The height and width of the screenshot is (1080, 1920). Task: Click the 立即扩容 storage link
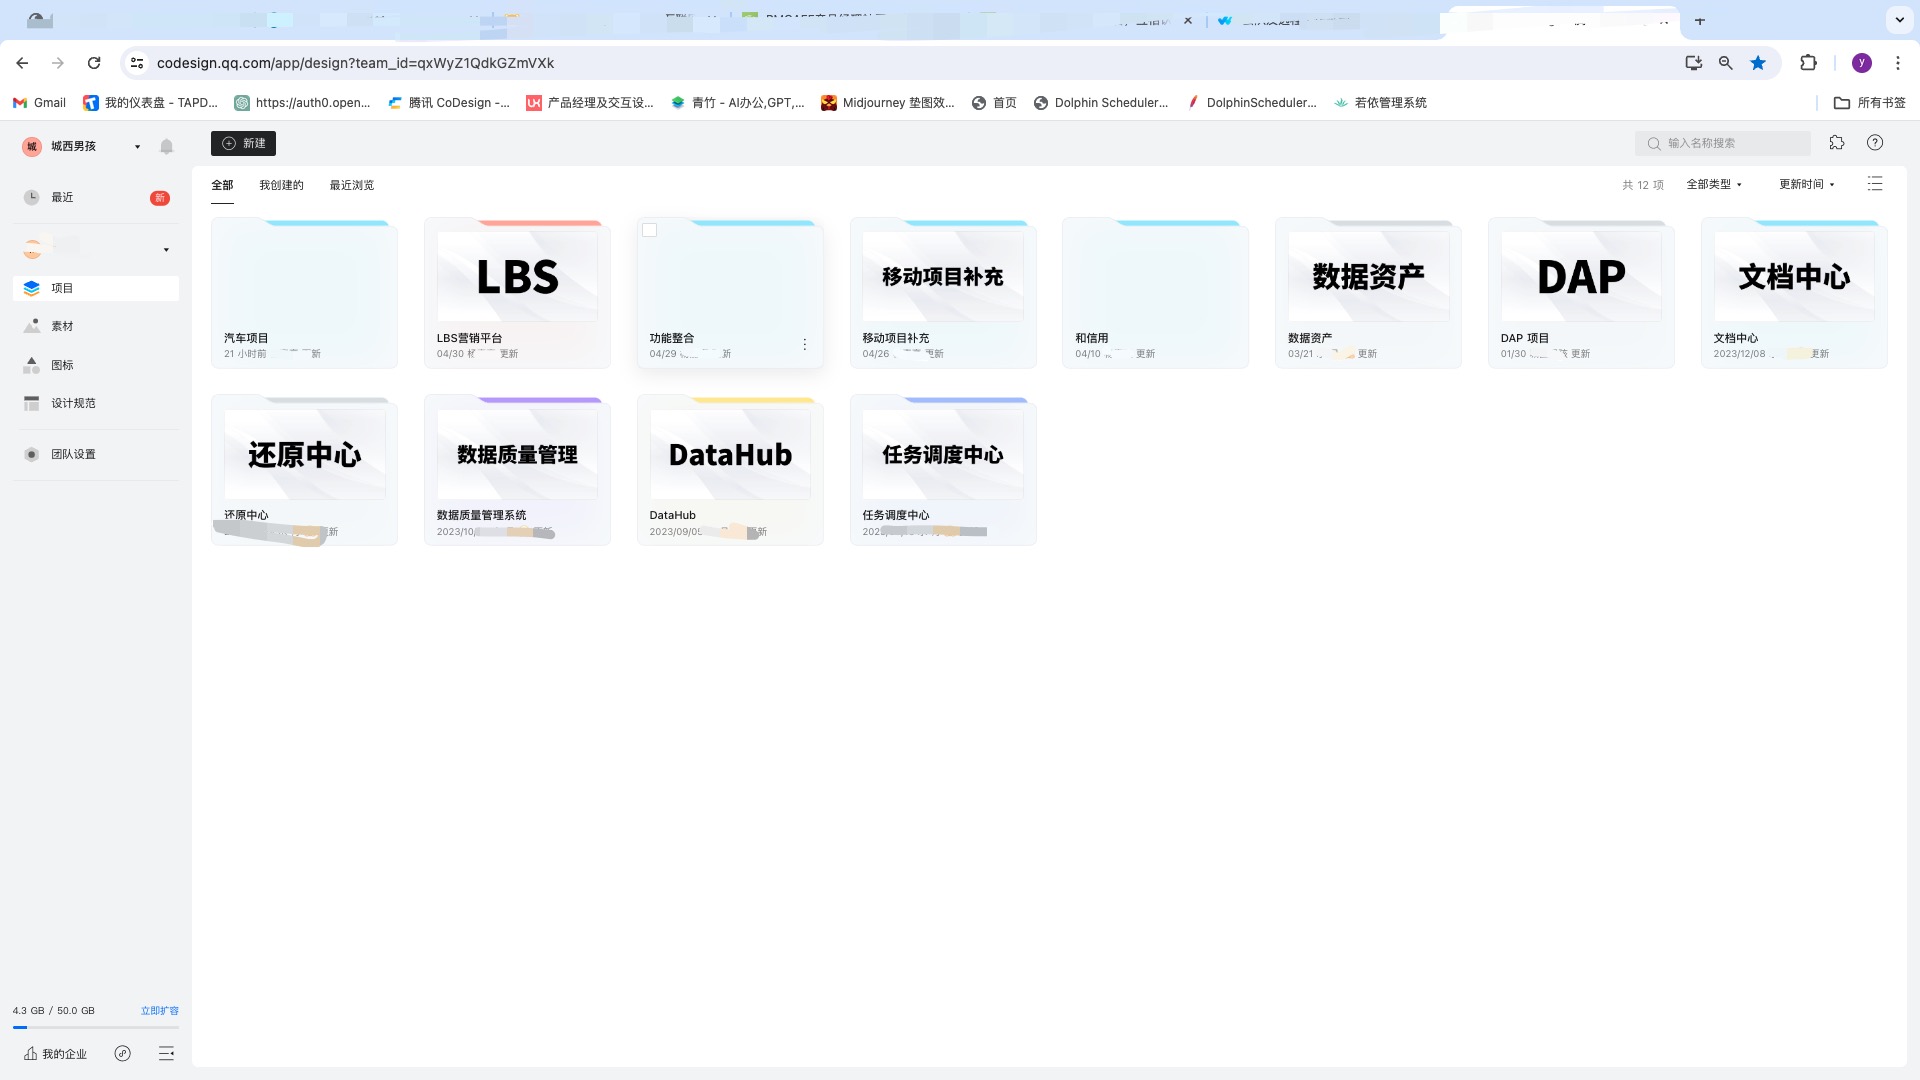coord(160,1010)
